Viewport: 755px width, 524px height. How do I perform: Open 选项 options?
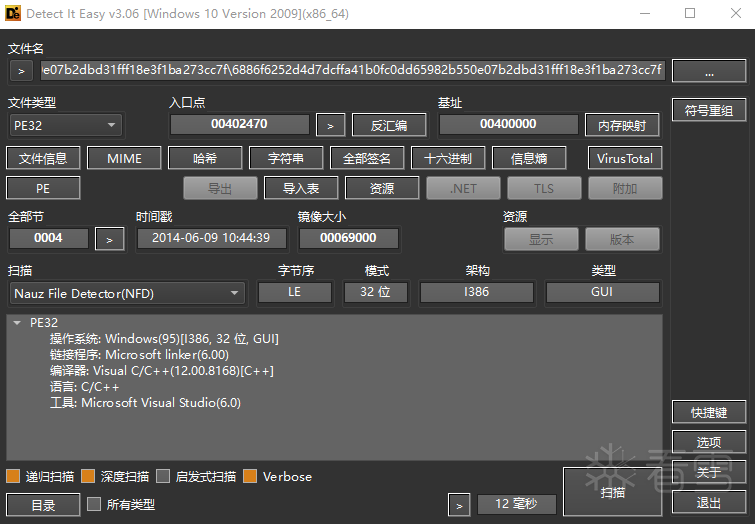tap(709, 442)
